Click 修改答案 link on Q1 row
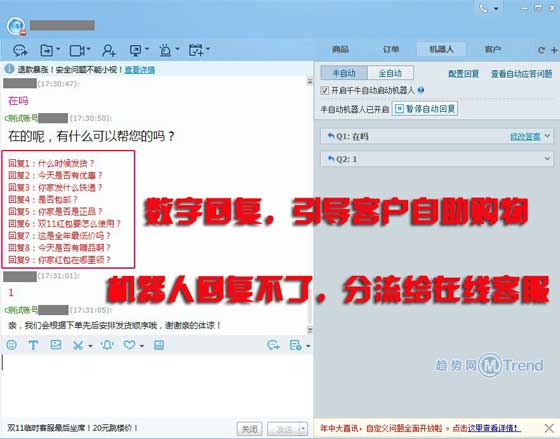 pyautogui.click(x=525, y=136)
